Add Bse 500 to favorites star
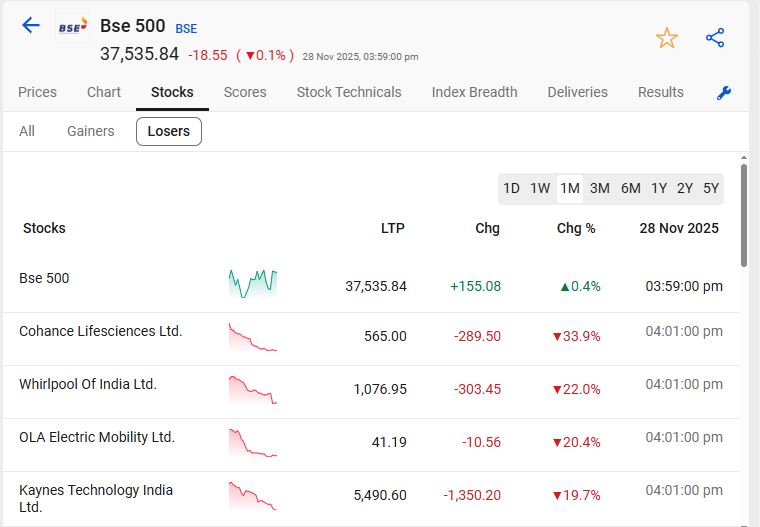Image resolution: width=760 pixels, height=527 pixels. tap(667, 39)
